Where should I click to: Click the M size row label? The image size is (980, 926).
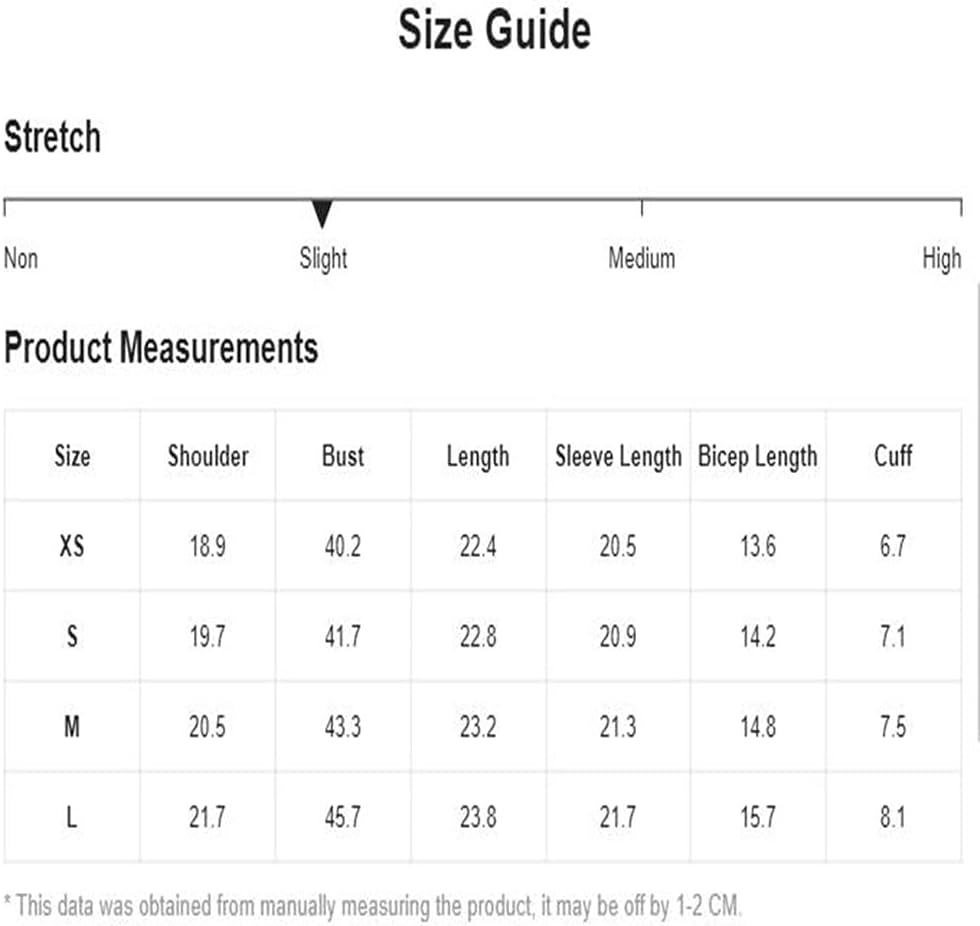pyautogui.click(x=72, y=727)
